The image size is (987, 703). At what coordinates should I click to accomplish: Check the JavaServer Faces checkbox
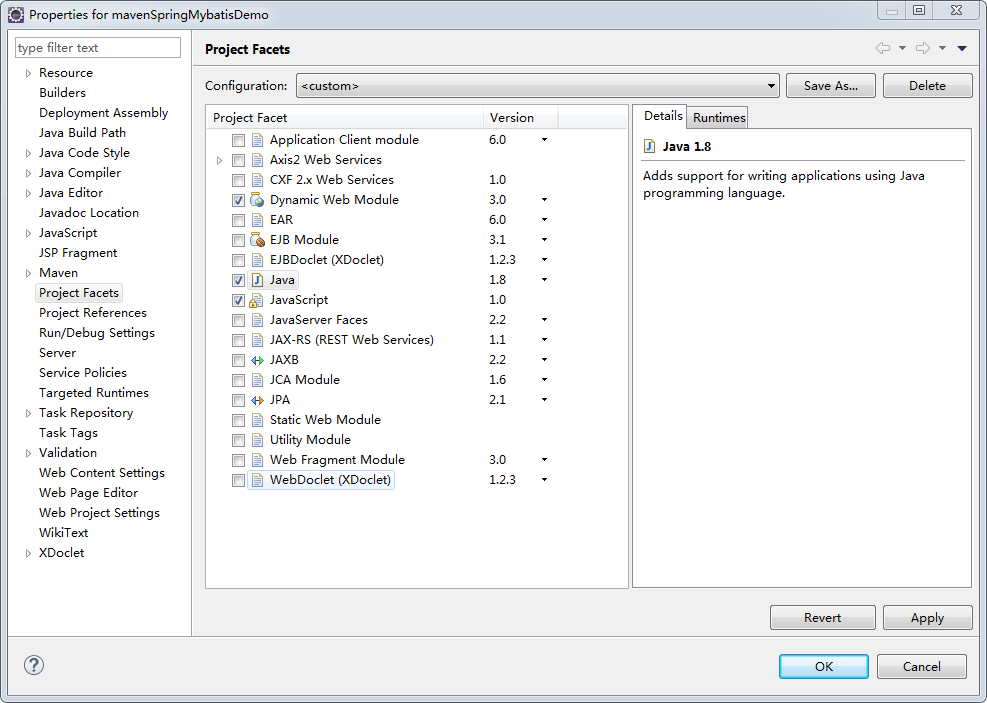tap(239, 320)
